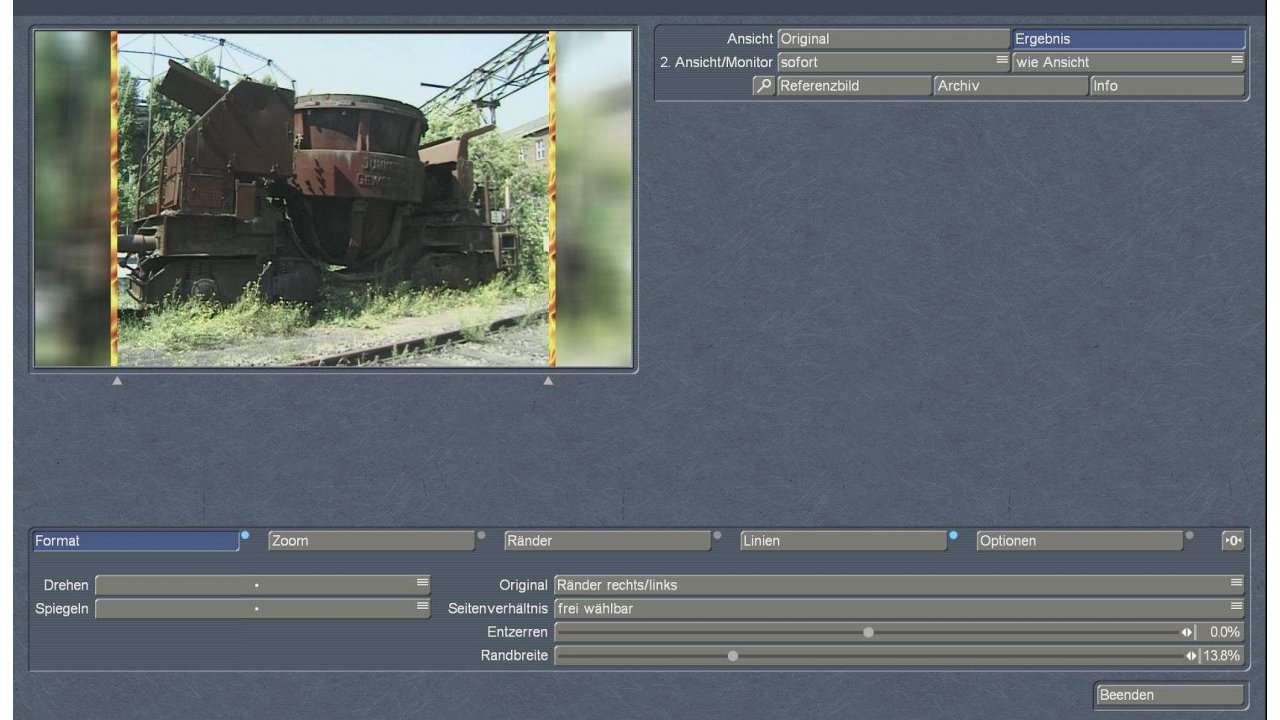This screenshot has height=720, width=1280.
Task: Enable the indicator dot next to Zoom
Action: click(481, 535)
